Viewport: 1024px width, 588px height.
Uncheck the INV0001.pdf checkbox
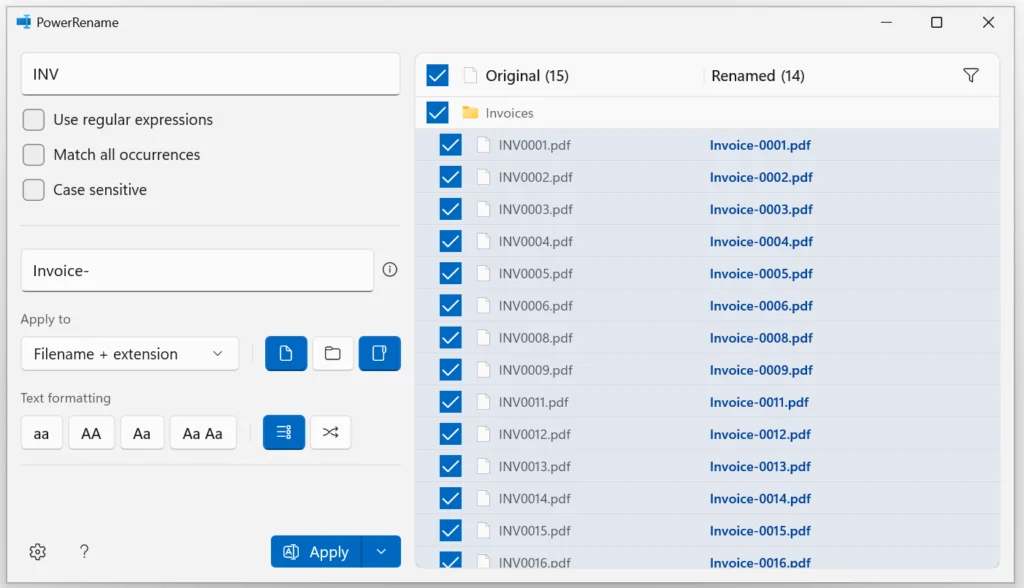coord(451,144)
